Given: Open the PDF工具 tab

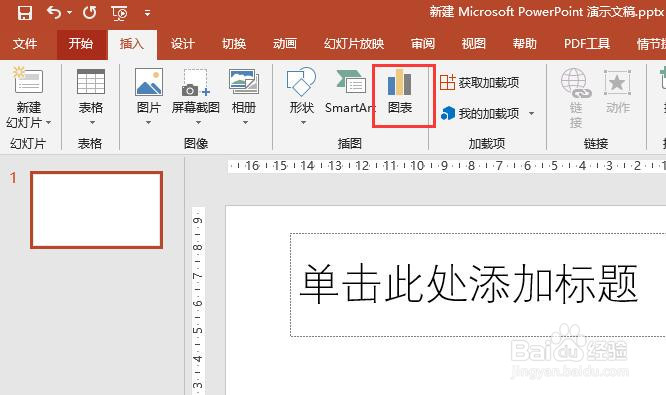Looking at the screenshot, I should coord(587,44).
